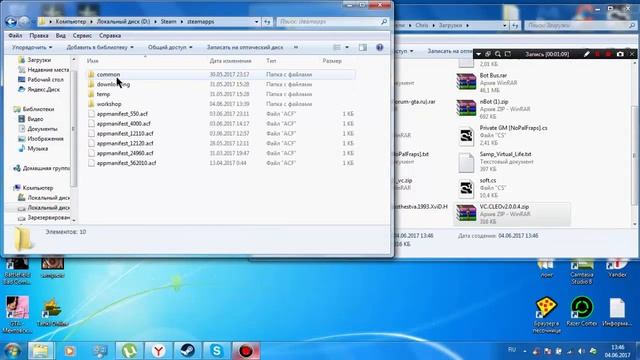The image size is (640, 360).
Task: Select Музыка library
Action: point(33,149)
